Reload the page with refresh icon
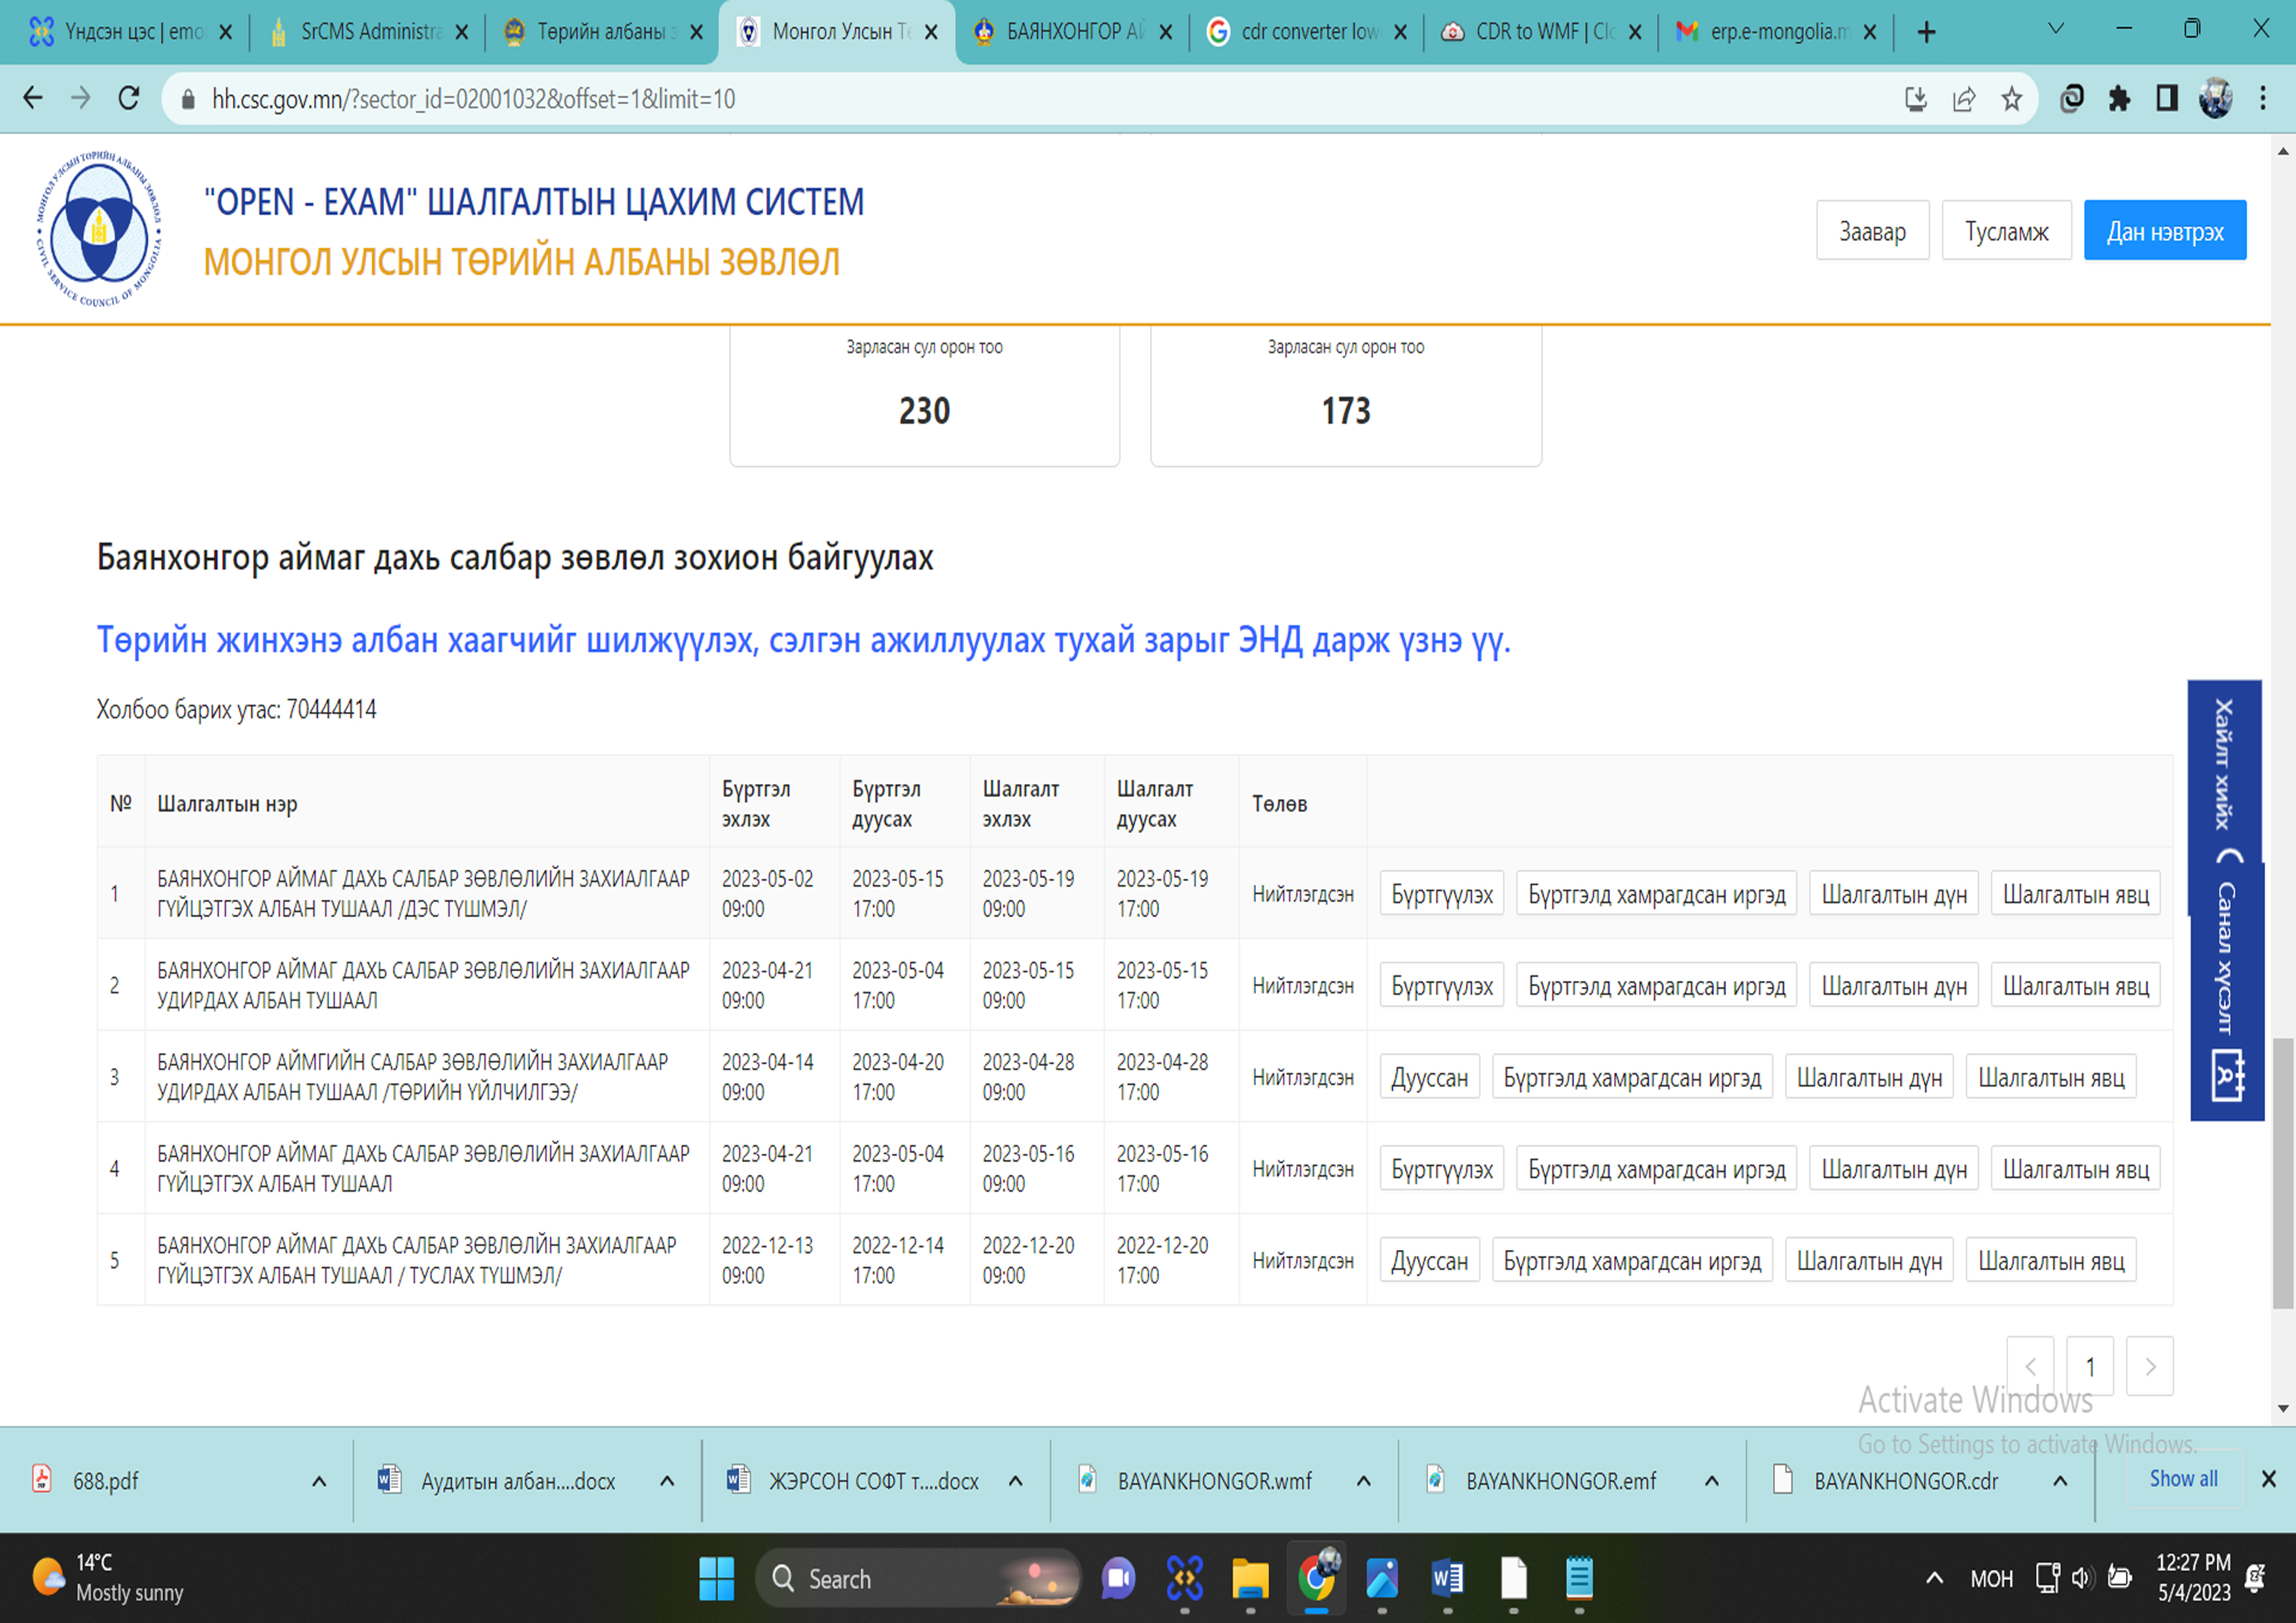Screen dimensions: 2296x1623 [129, 98]
